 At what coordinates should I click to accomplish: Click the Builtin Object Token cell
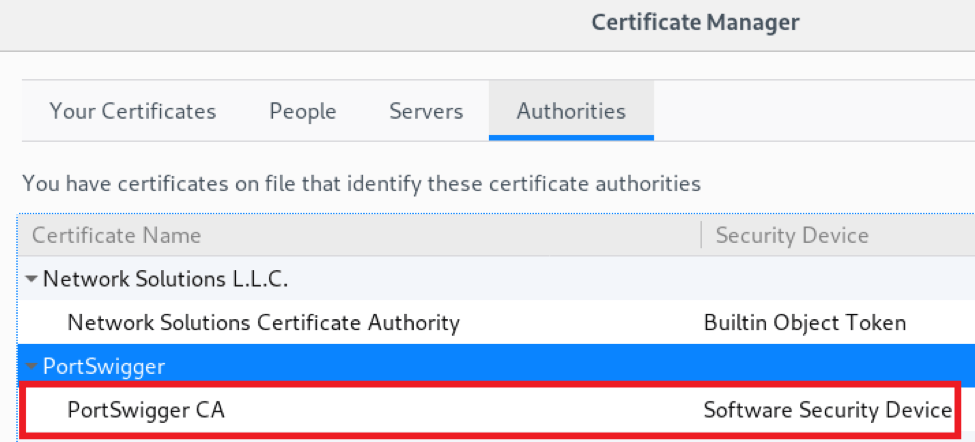[805, 323]
